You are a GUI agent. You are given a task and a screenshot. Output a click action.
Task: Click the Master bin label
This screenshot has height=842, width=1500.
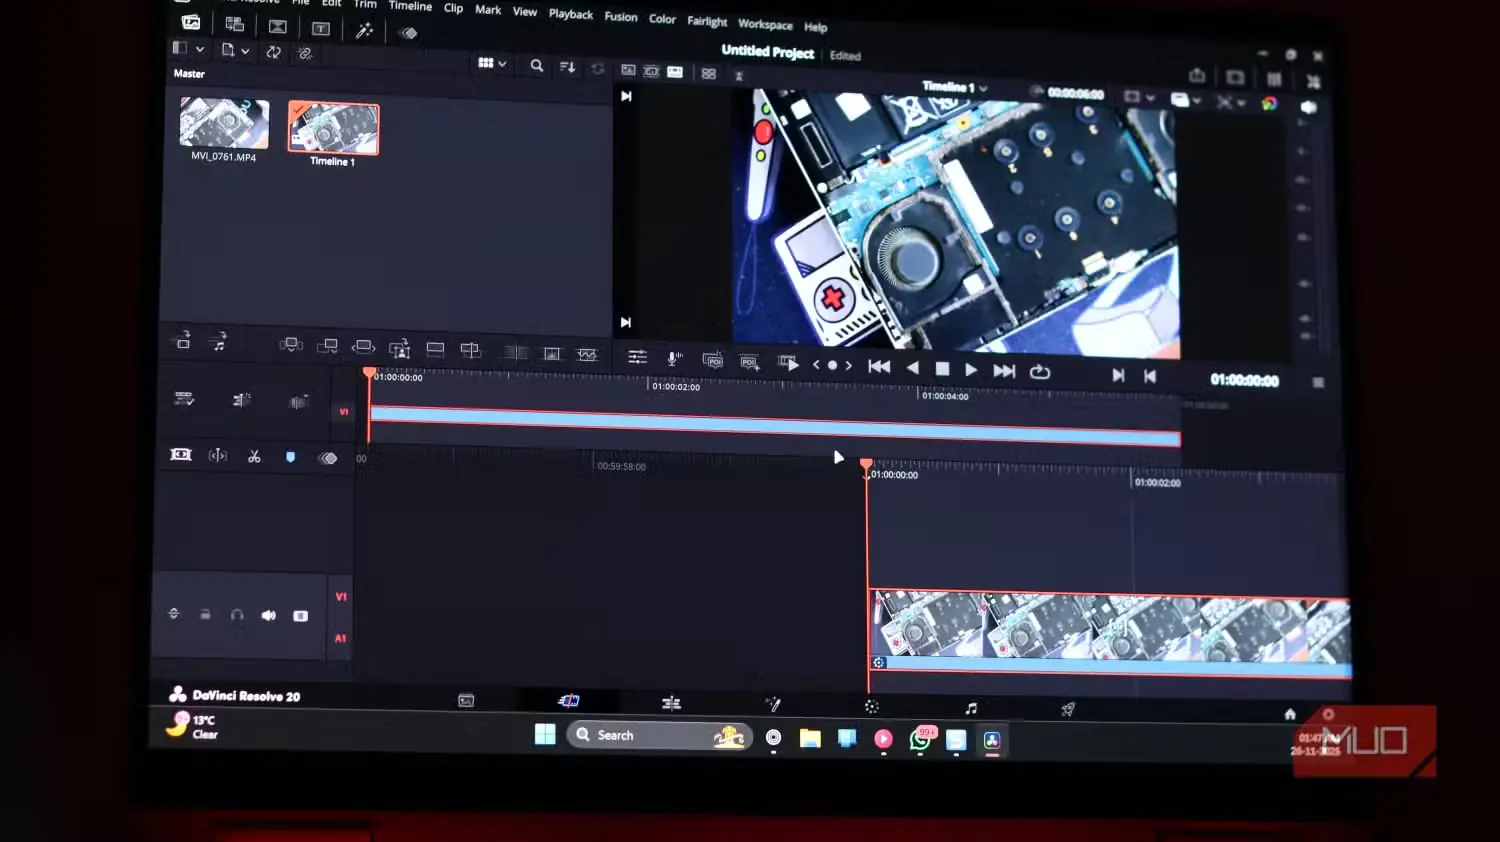pos(189,73)
